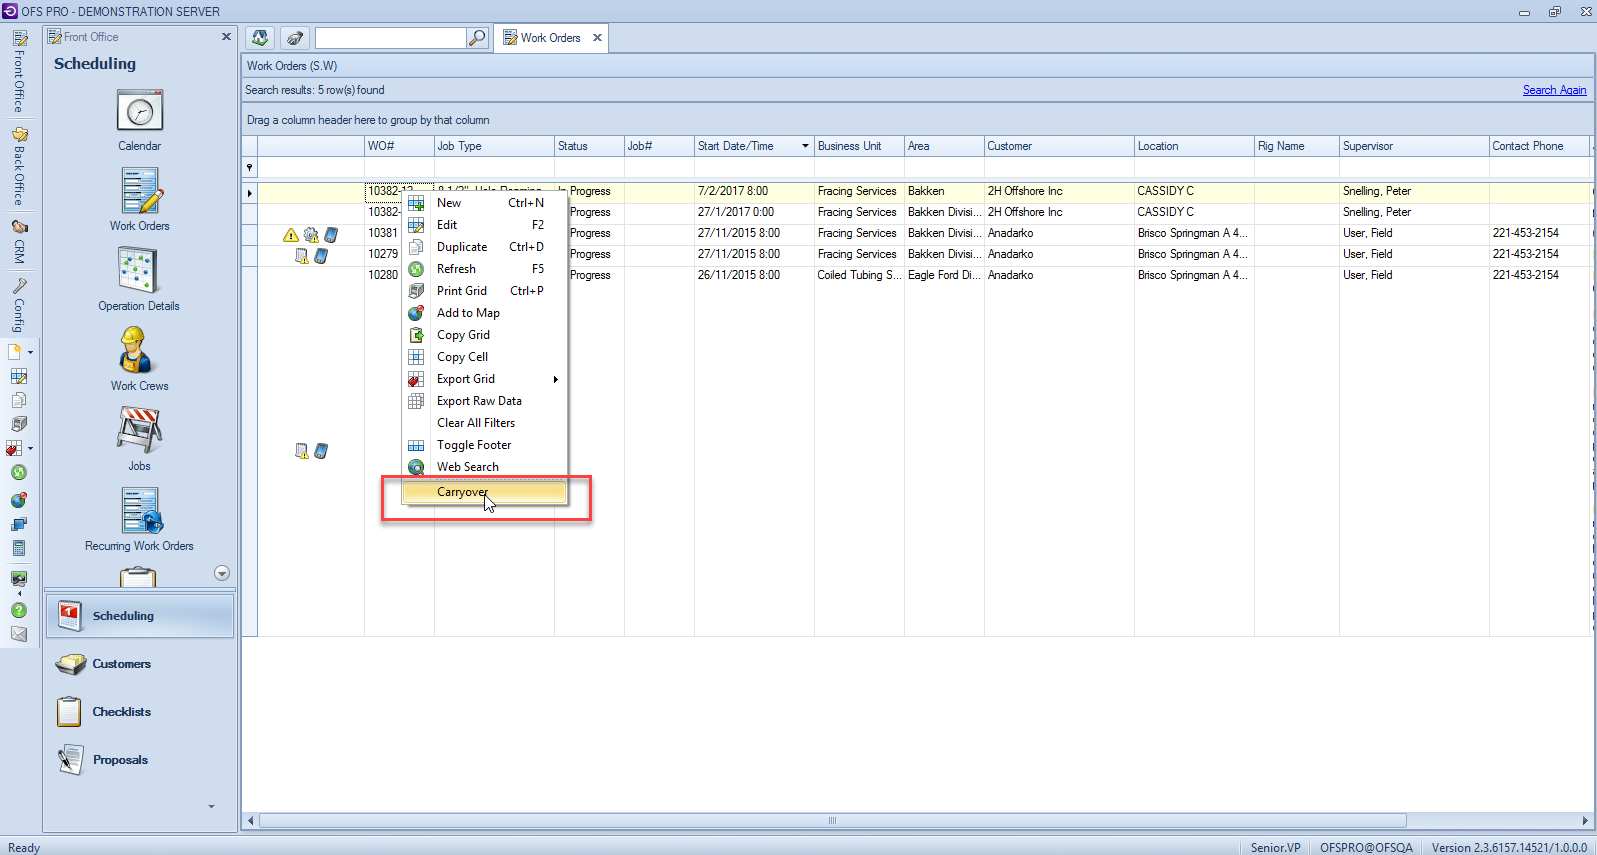Click the globe sidebar icon

(x=19, y=500)
